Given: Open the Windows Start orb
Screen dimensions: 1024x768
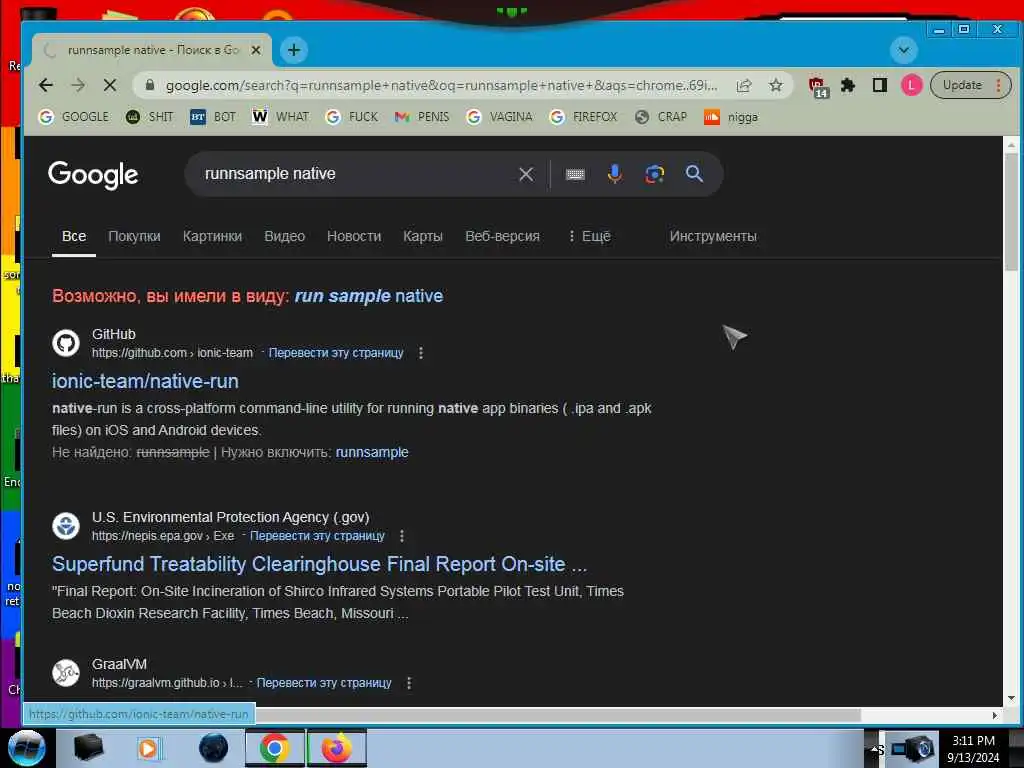Looking at the screenshot, I should point(27,748).
